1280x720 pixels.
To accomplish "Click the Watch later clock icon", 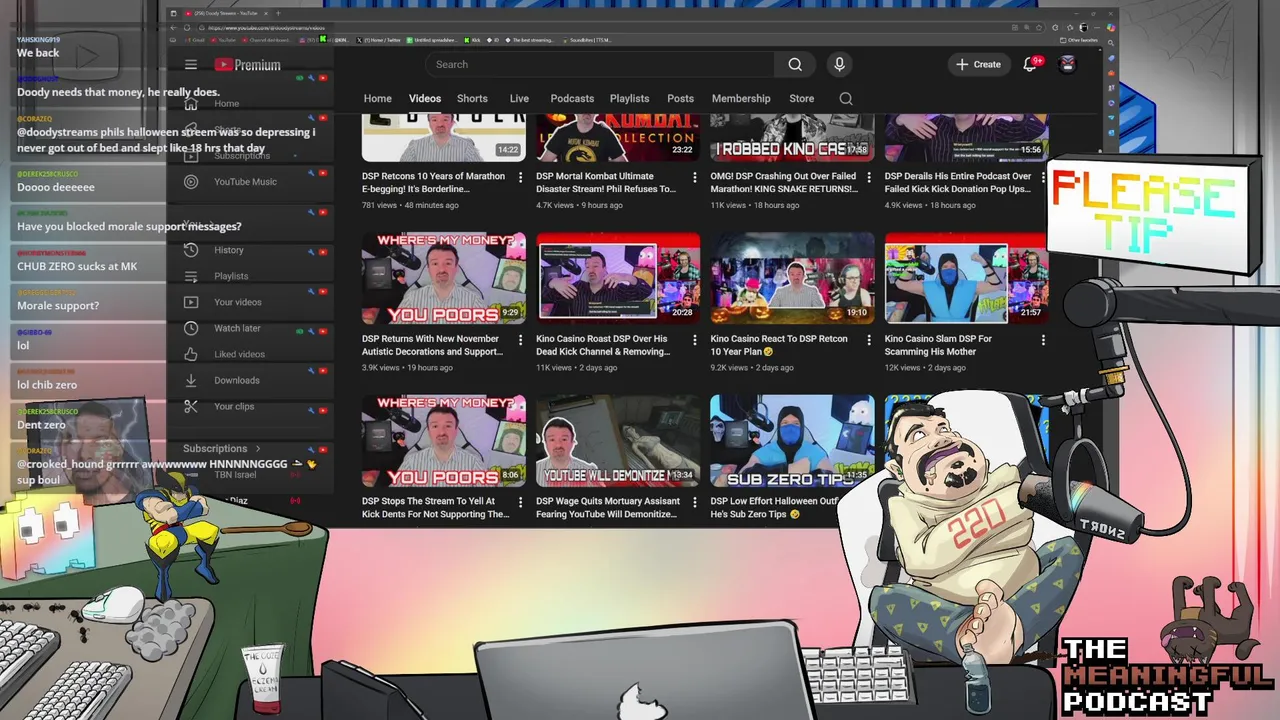I will click(191, 328).
